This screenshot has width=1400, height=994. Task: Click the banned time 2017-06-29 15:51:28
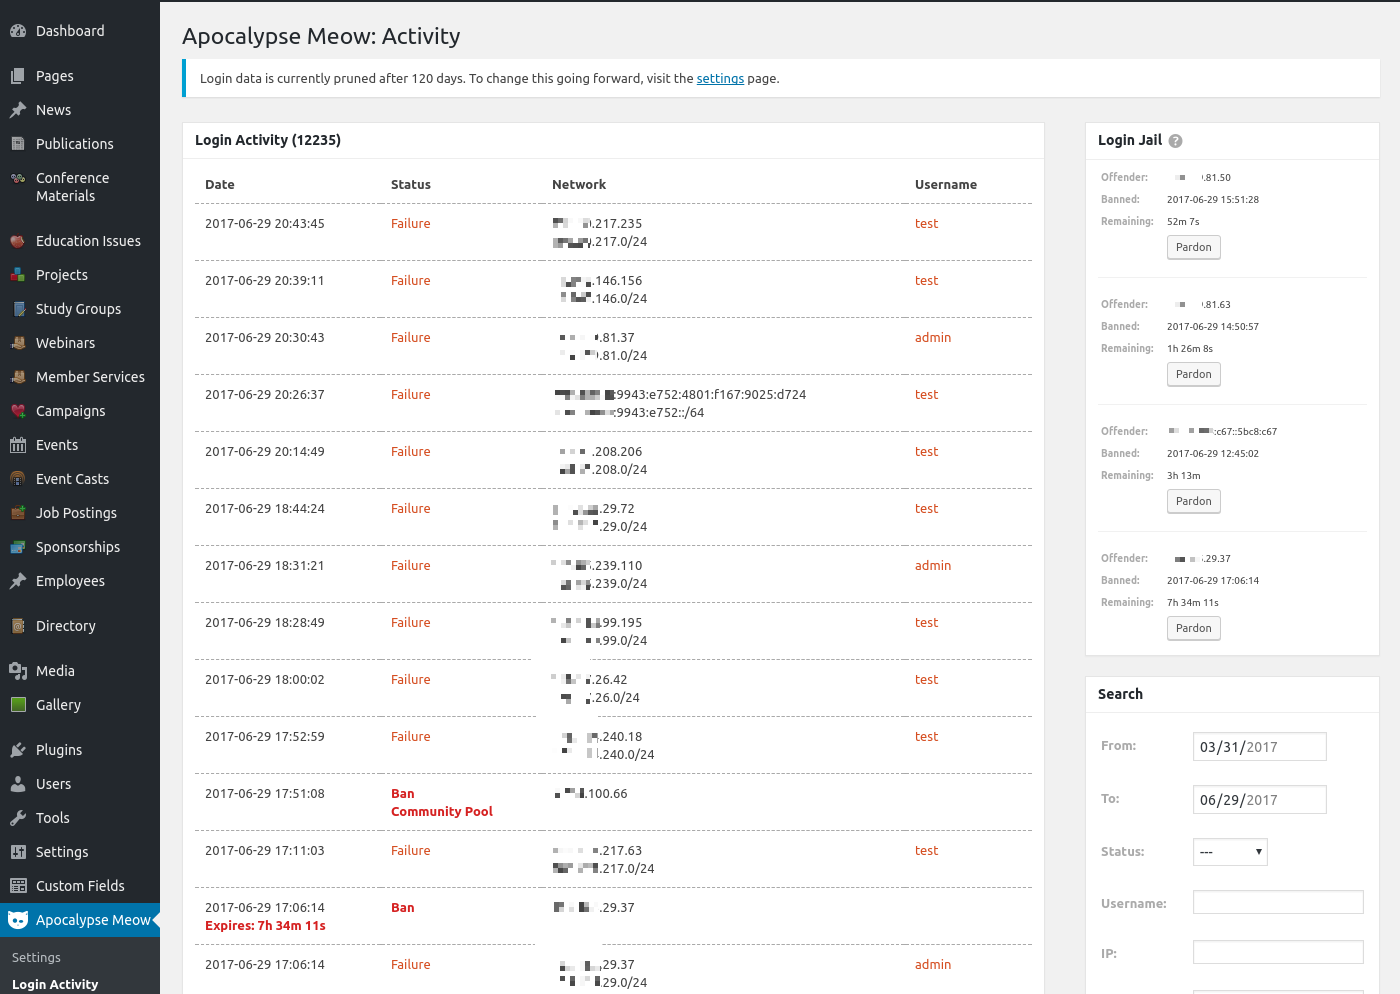(x=1213, y=200)
